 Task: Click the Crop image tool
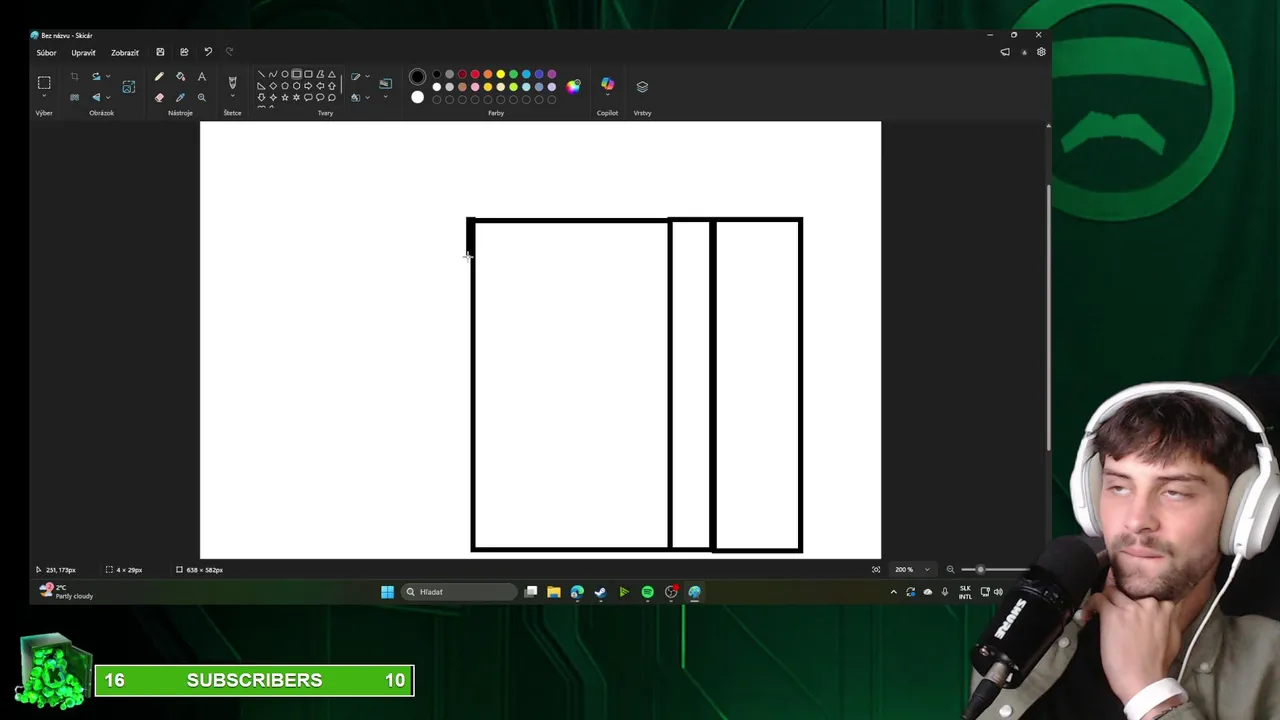(x=74, y=76)
